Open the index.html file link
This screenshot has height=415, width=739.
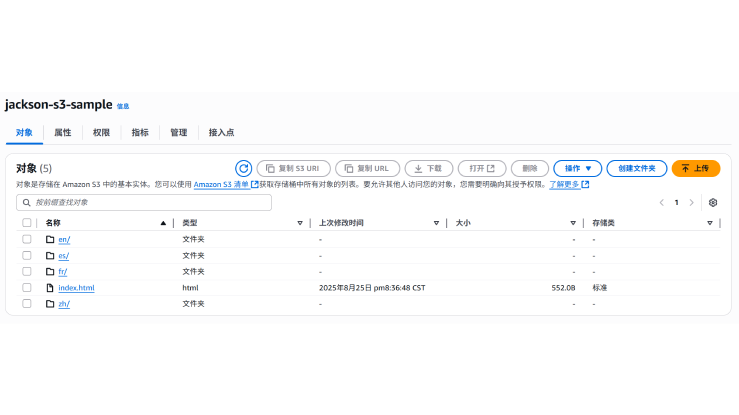point(76,288)
